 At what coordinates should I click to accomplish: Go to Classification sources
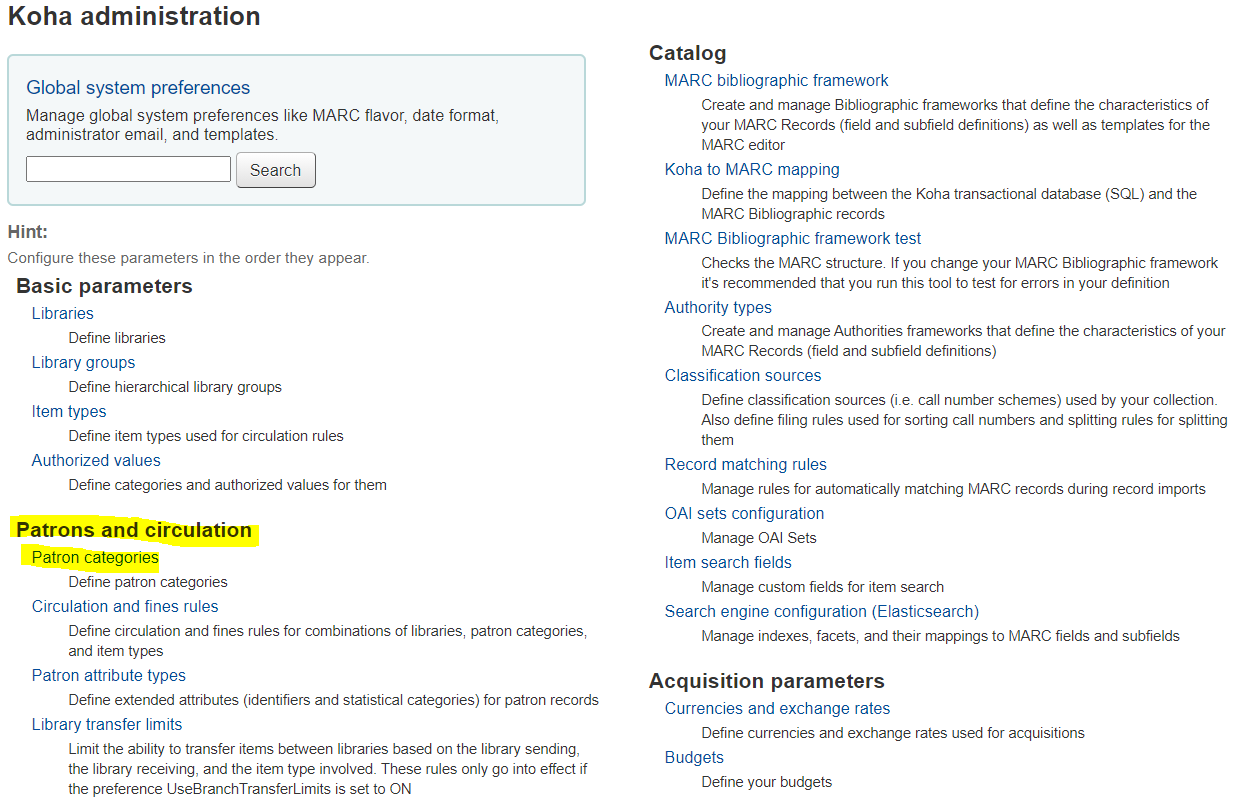[743, 375]
